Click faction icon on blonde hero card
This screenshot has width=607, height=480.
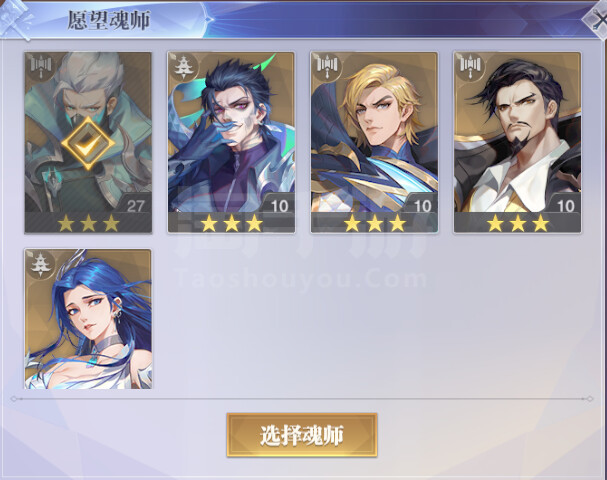click(327, 66)
